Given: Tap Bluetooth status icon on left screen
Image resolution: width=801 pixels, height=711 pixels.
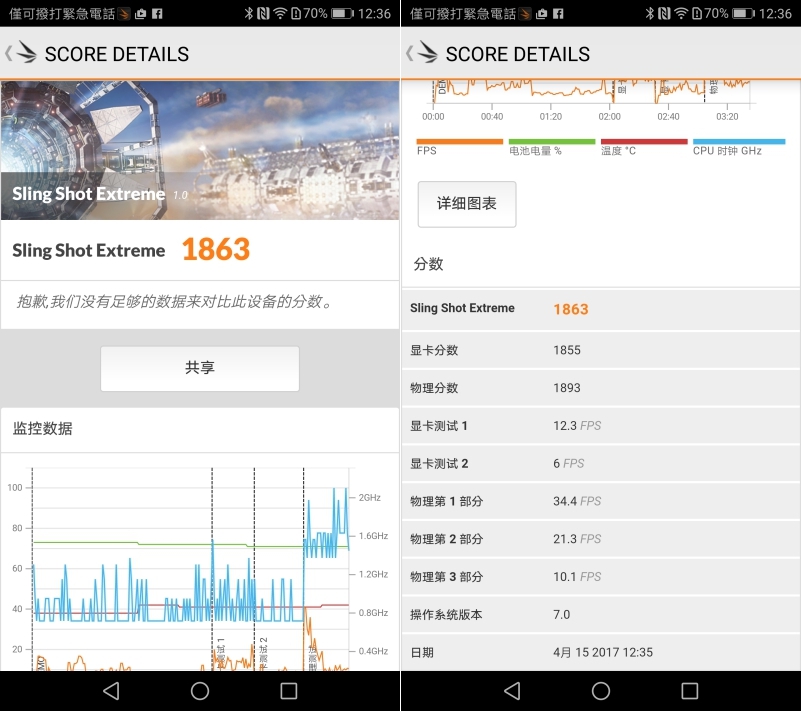Looking at the screenshot, I should pos(249,13).
